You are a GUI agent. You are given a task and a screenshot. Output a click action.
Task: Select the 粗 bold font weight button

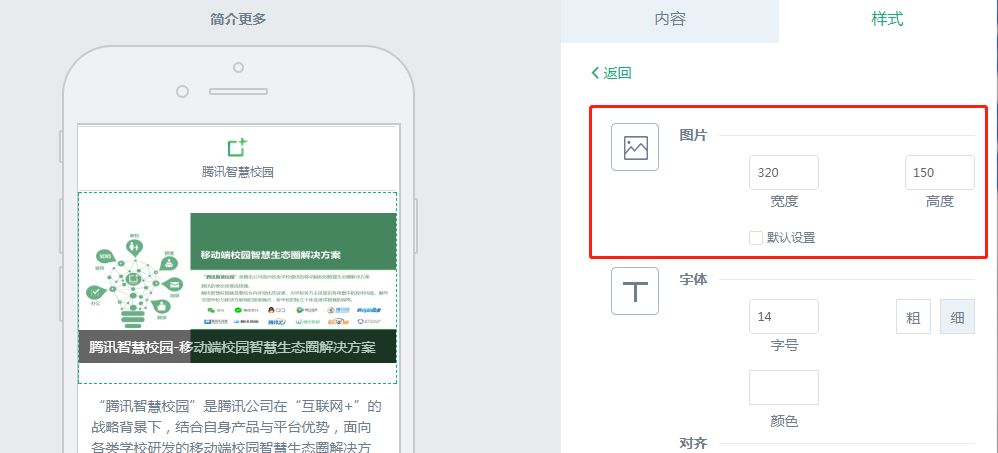tap(913, 316)
